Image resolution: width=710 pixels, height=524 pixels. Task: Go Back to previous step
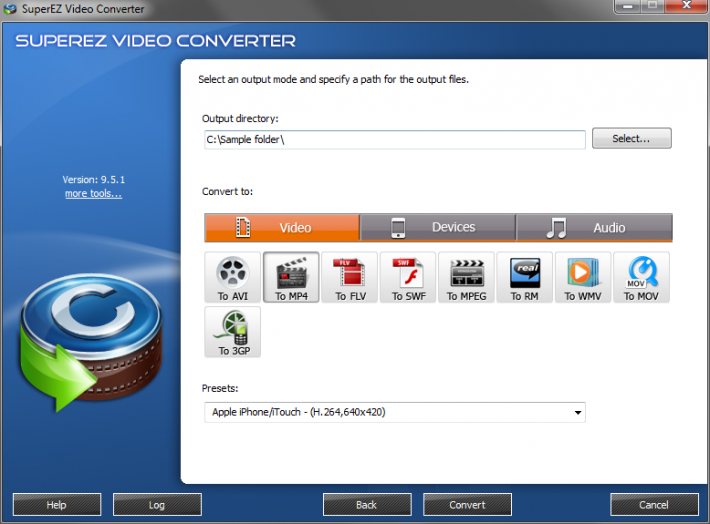(367, 505)
